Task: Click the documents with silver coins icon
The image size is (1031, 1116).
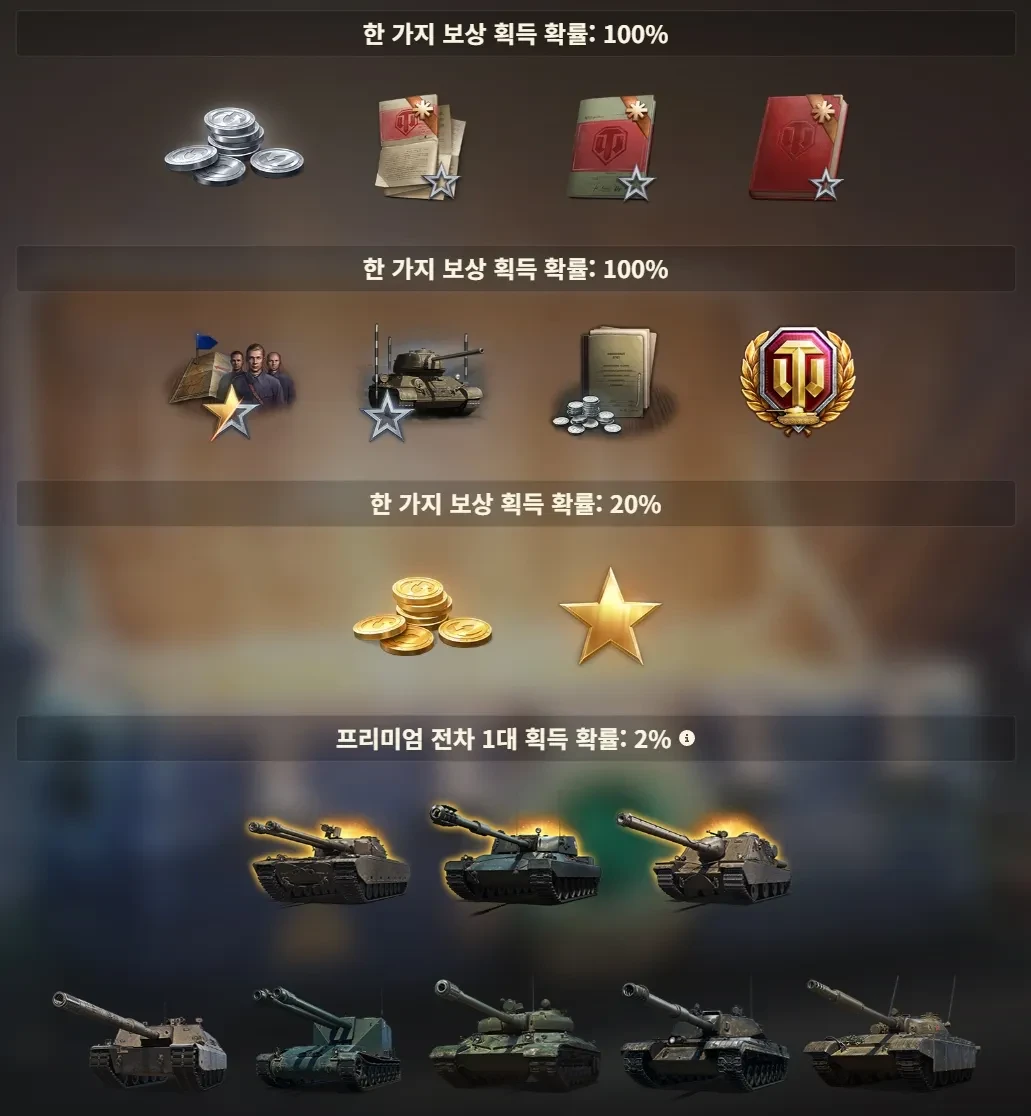Action: coord(613,381)
